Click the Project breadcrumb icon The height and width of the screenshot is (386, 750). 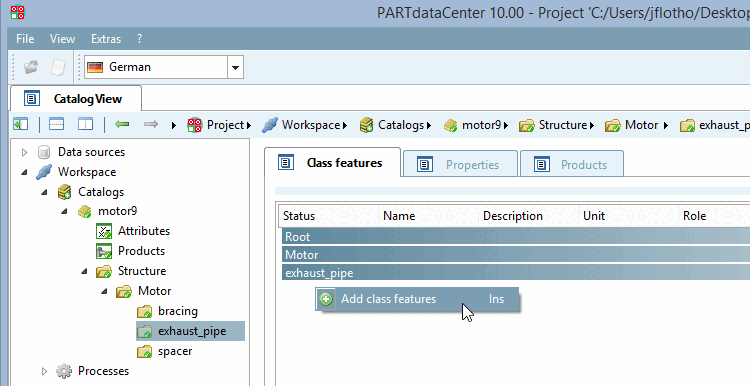point(195,125)
